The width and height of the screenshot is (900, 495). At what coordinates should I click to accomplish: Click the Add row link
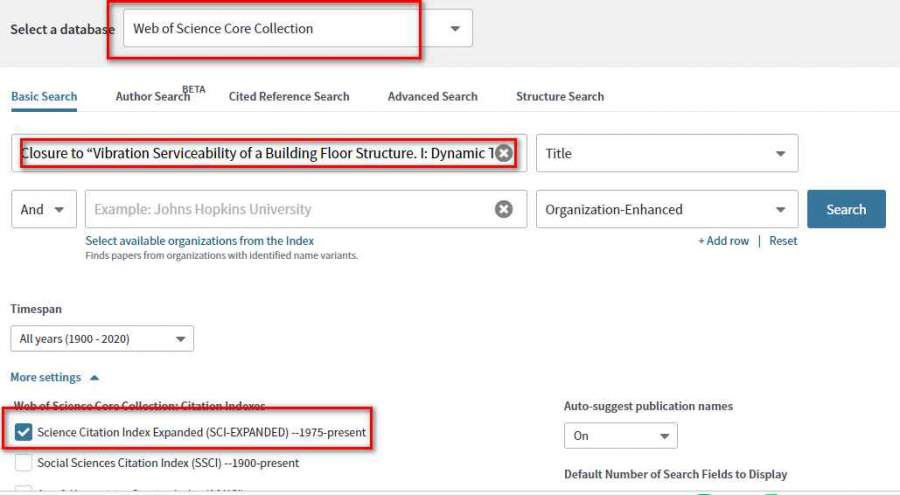tap(723, 241)
